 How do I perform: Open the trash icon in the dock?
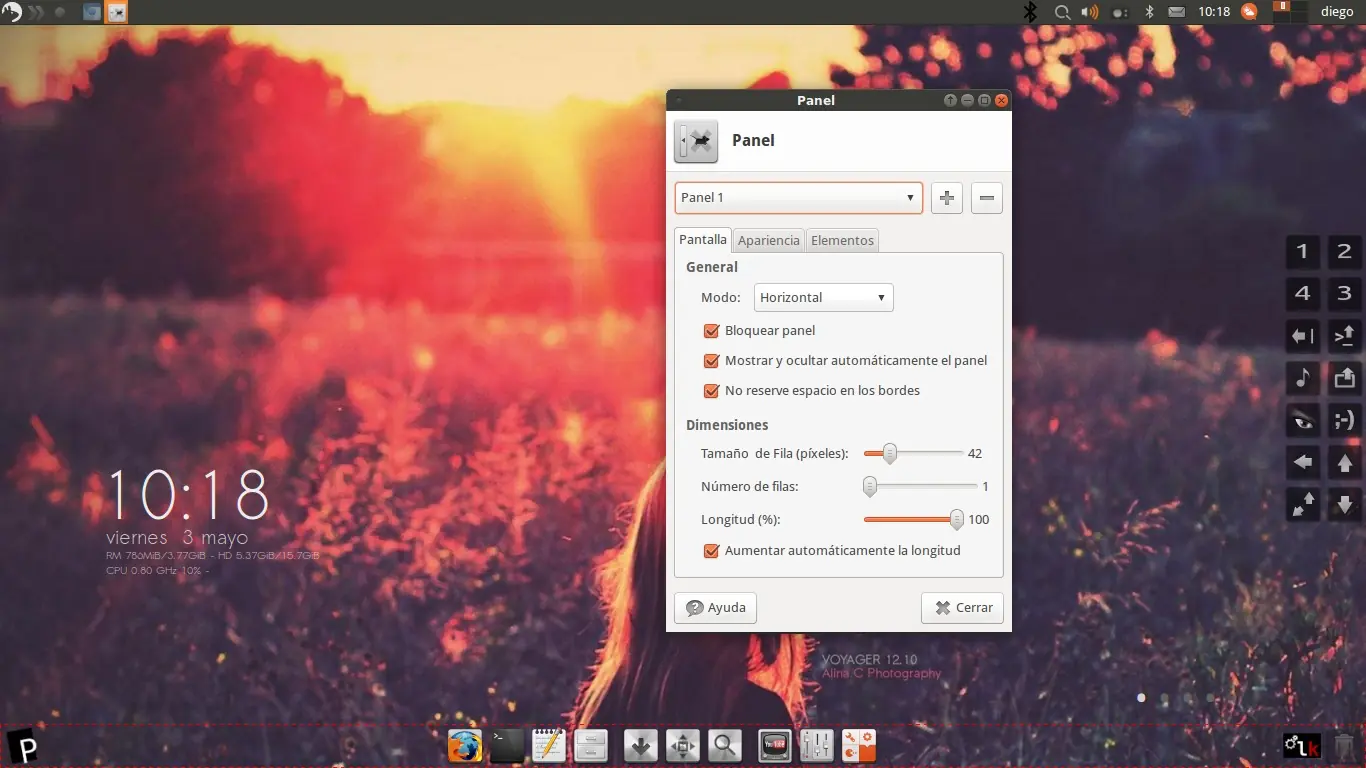[1345, 746]
